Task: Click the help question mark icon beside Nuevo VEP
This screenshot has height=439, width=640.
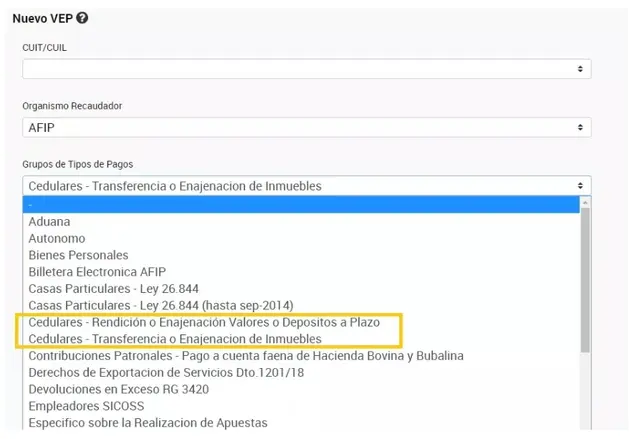Action: point(82,18)
